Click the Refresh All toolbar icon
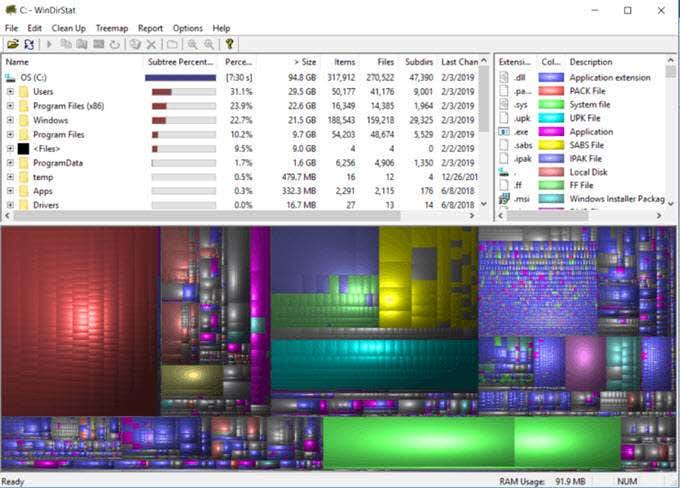Image resolution: width=680 pixels, height=488 pixels. tap(27, 44)
